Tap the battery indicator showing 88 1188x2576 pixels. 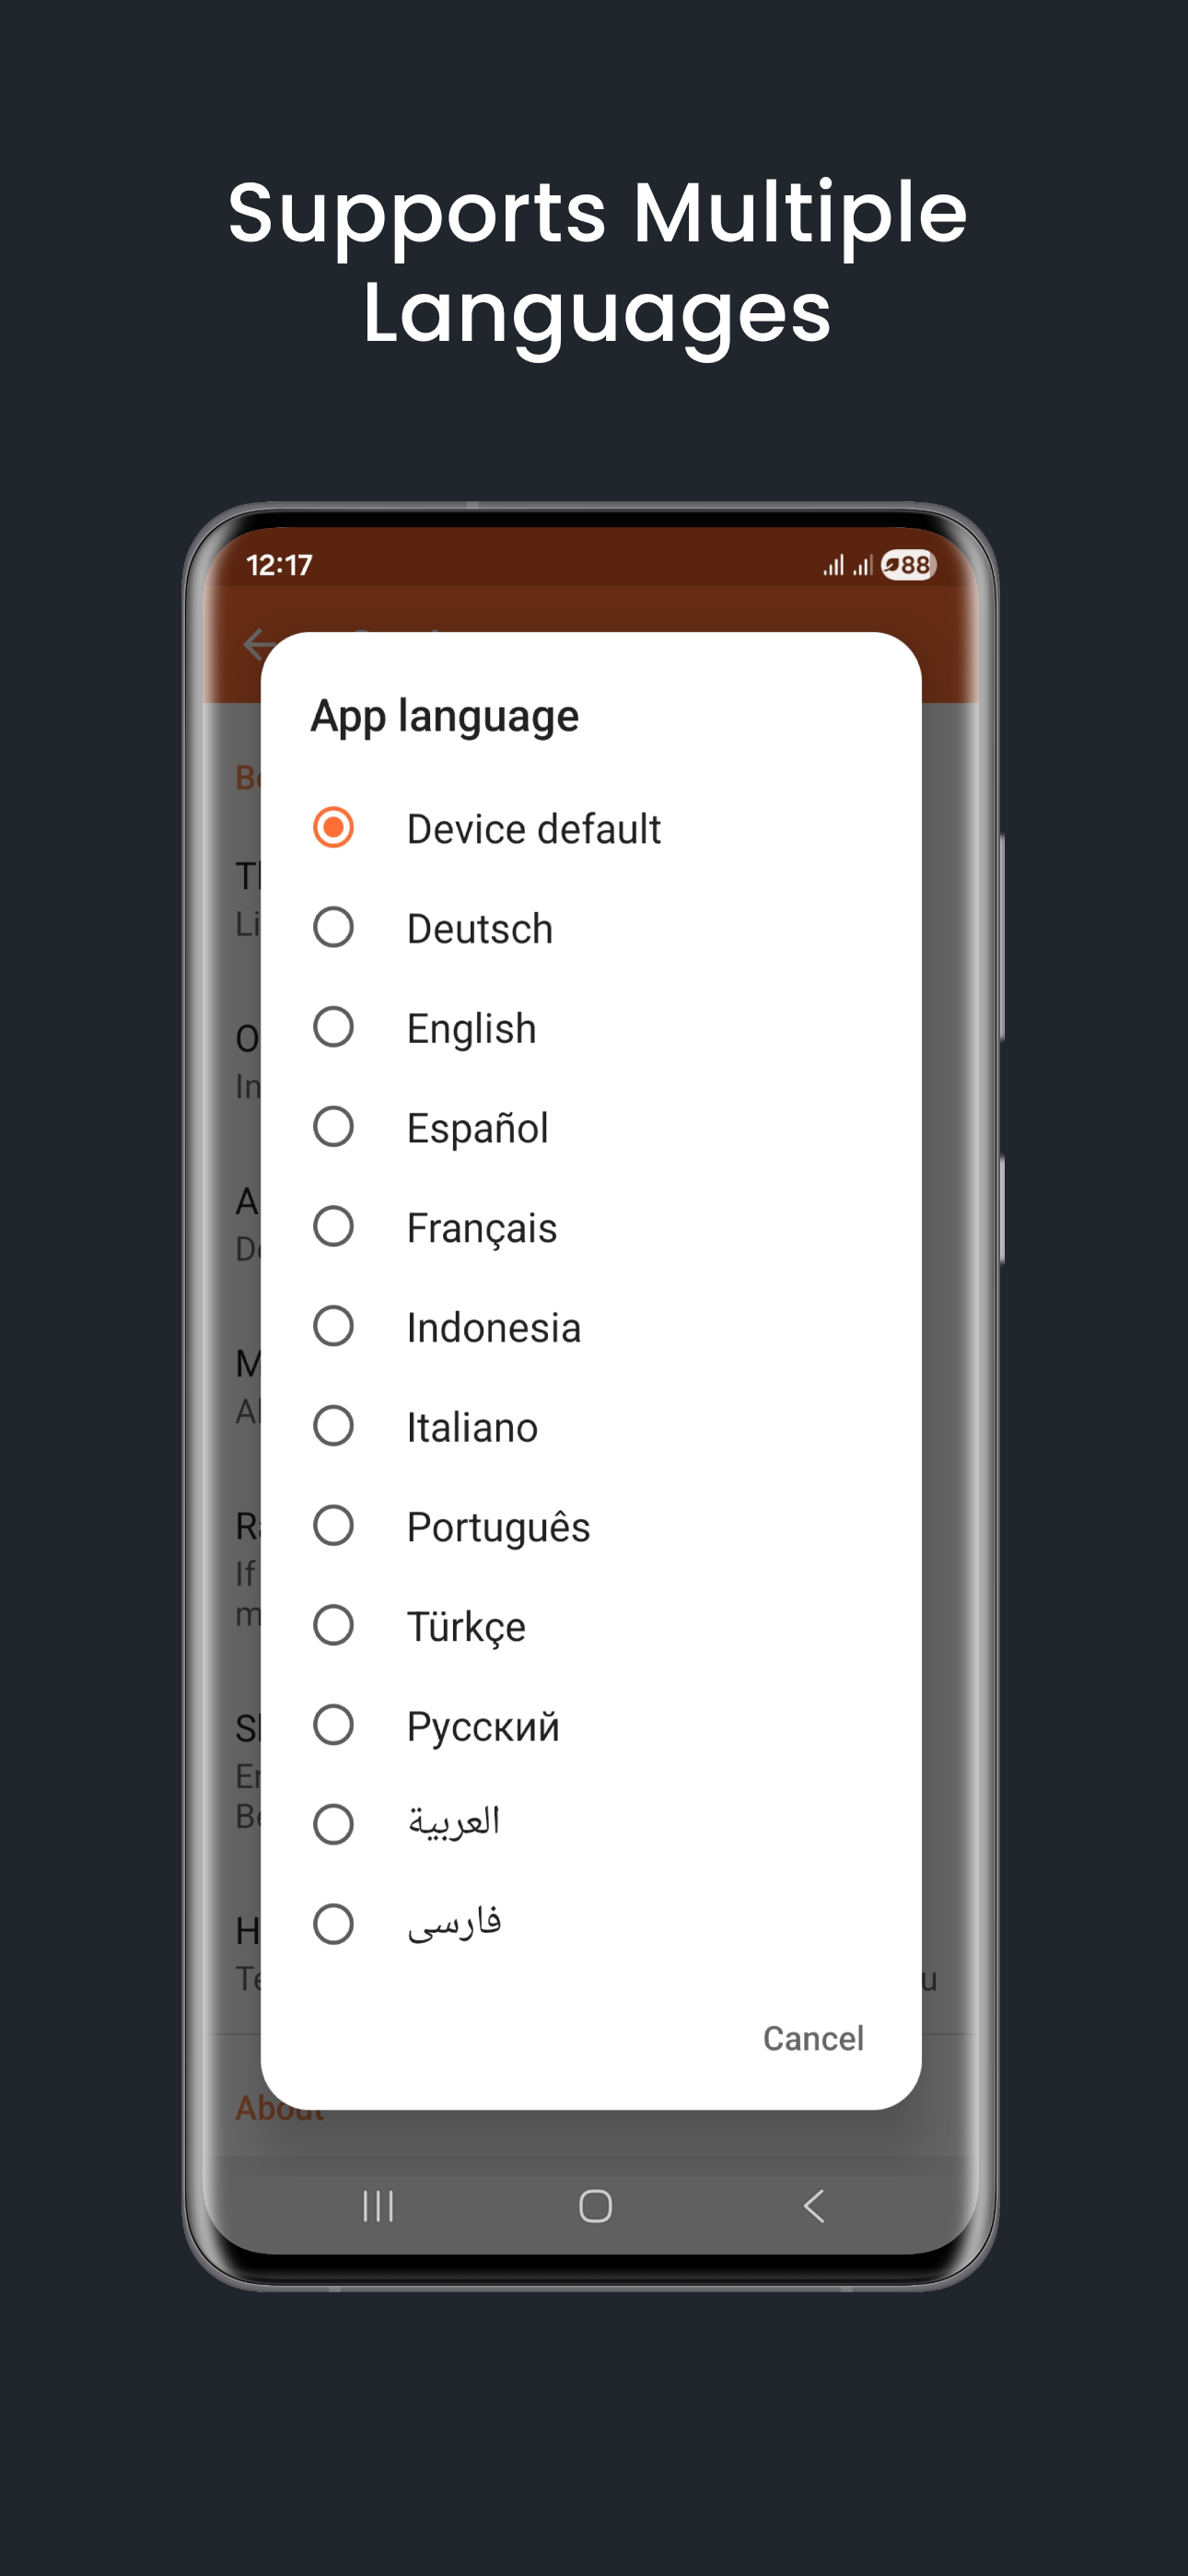pos(908,565)
